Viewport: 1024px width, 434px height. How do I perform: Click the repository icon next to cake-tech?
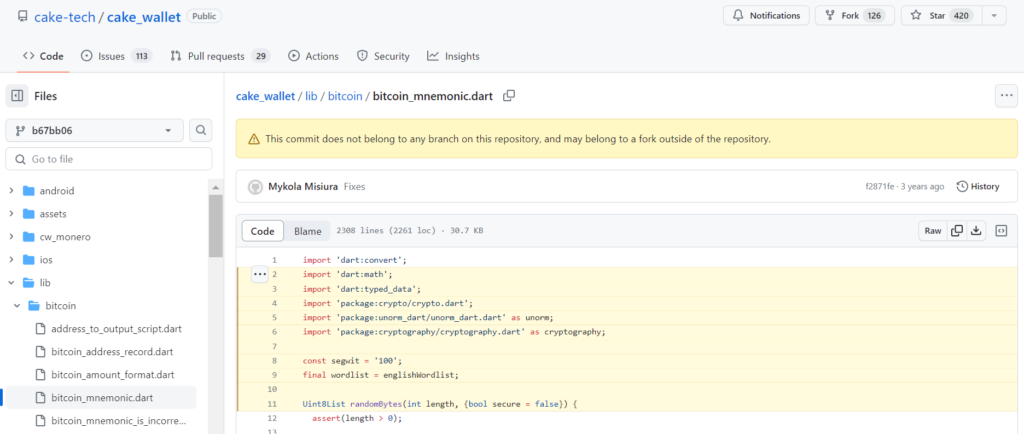coord(23,17)
